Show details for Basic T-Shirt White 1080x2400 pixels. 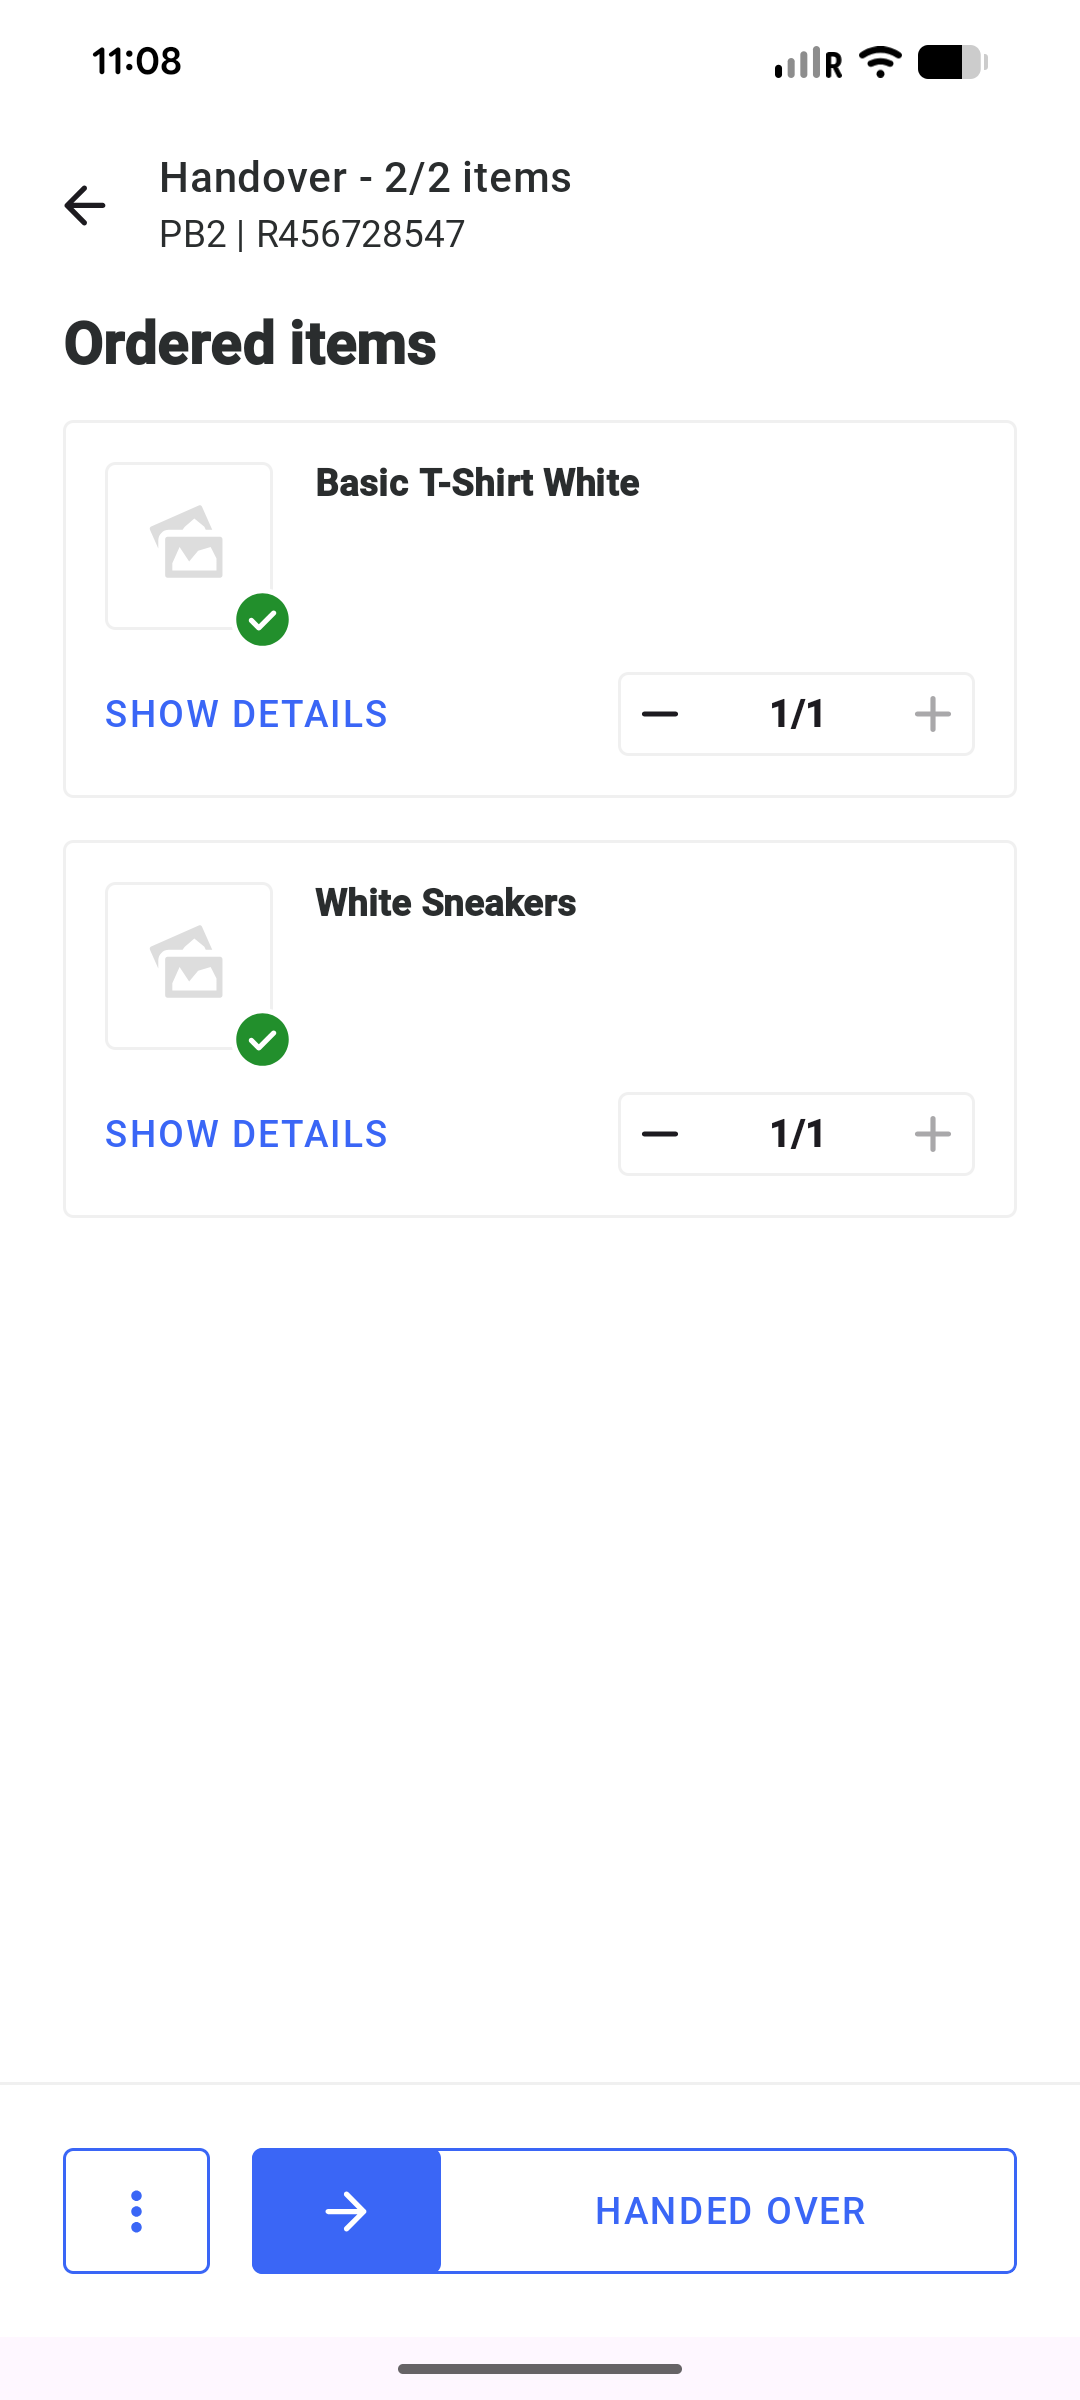(x=246, y=714)
